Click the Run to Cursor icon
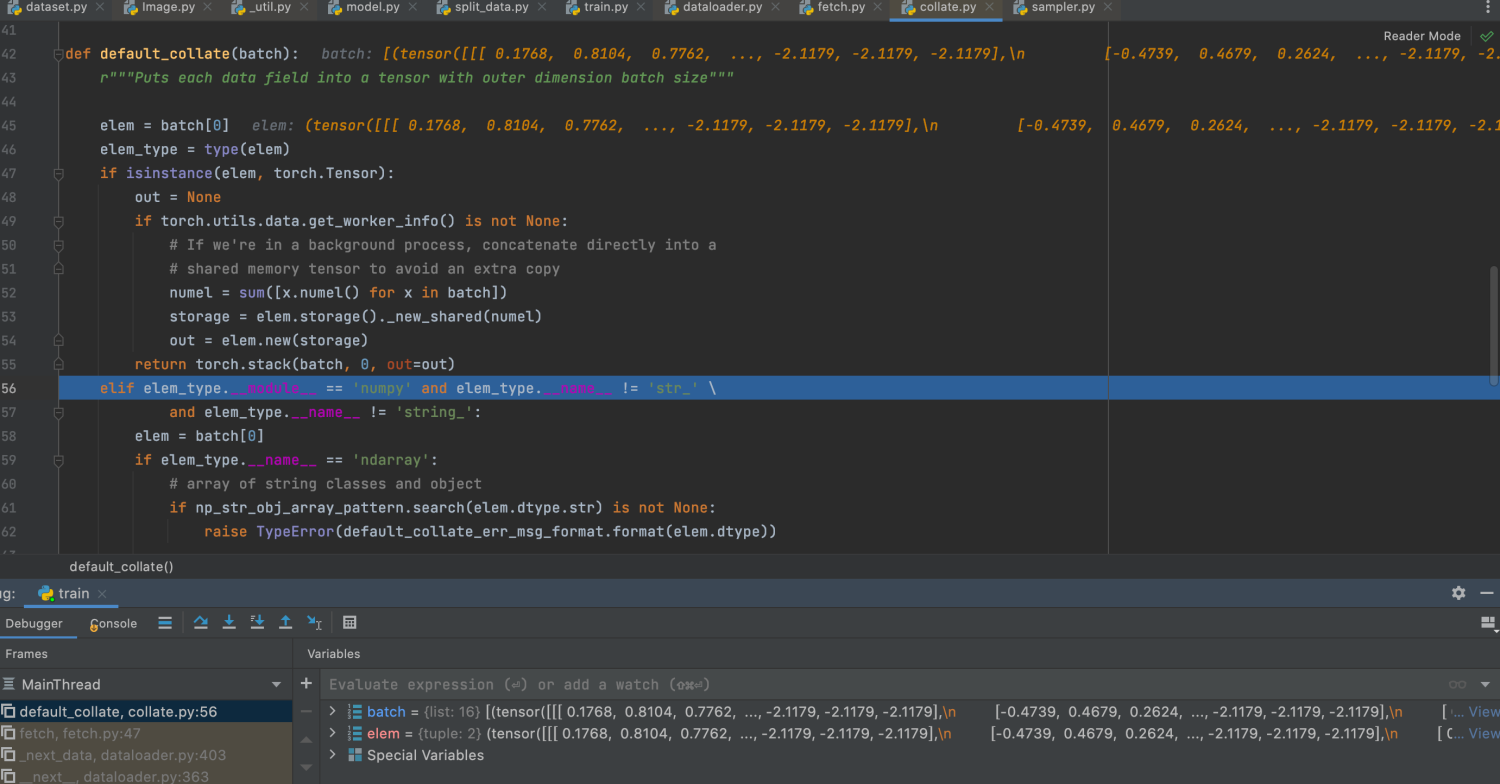 313,622
